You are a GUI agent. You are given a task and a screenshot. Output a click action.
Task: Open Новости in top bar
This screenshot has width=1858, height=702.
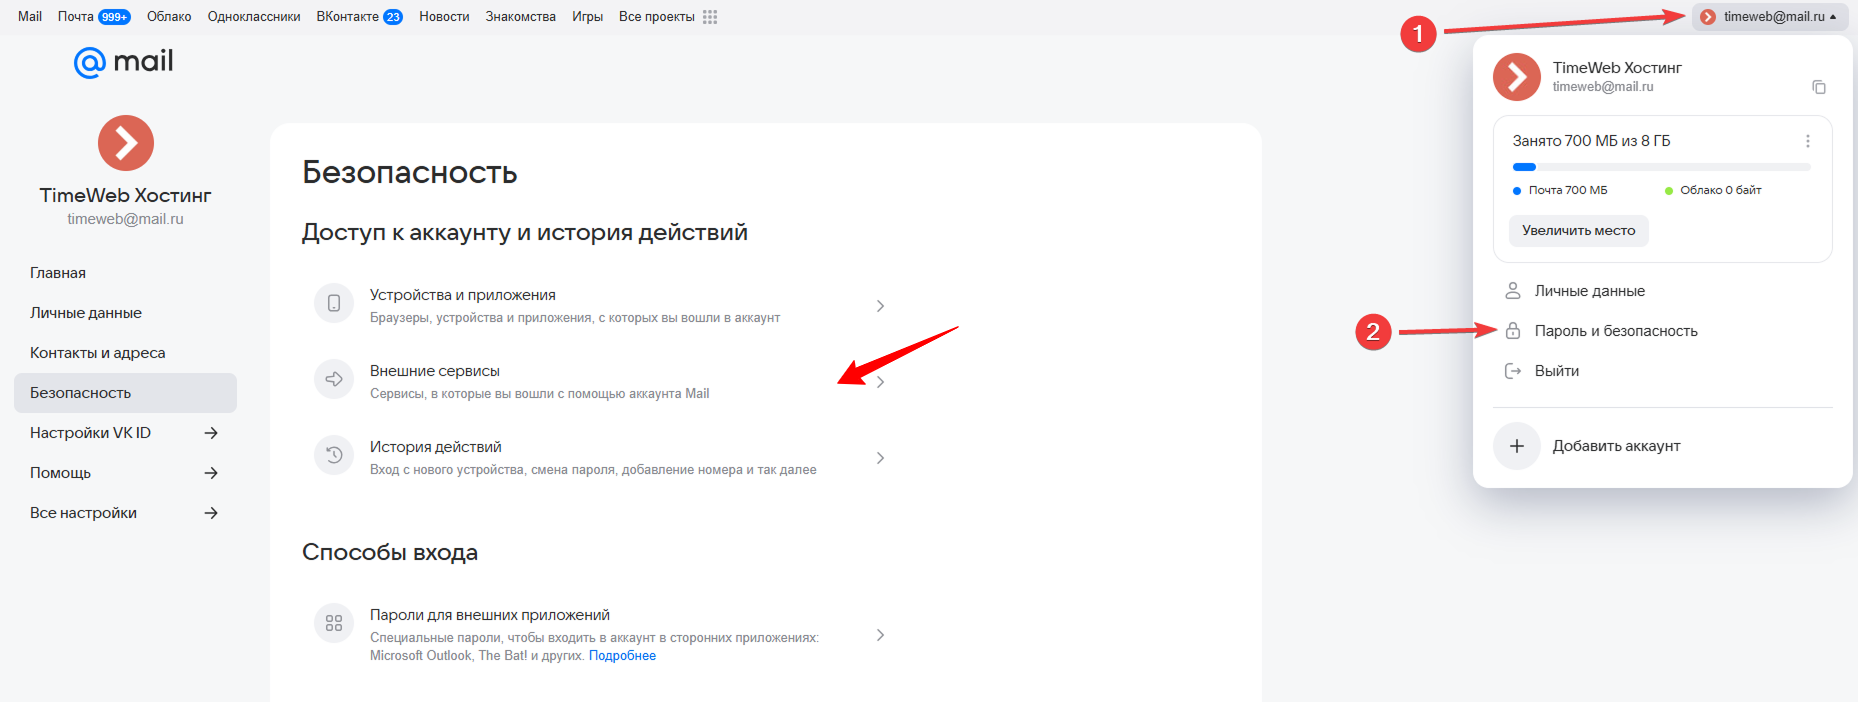click(x=444, y=17)
